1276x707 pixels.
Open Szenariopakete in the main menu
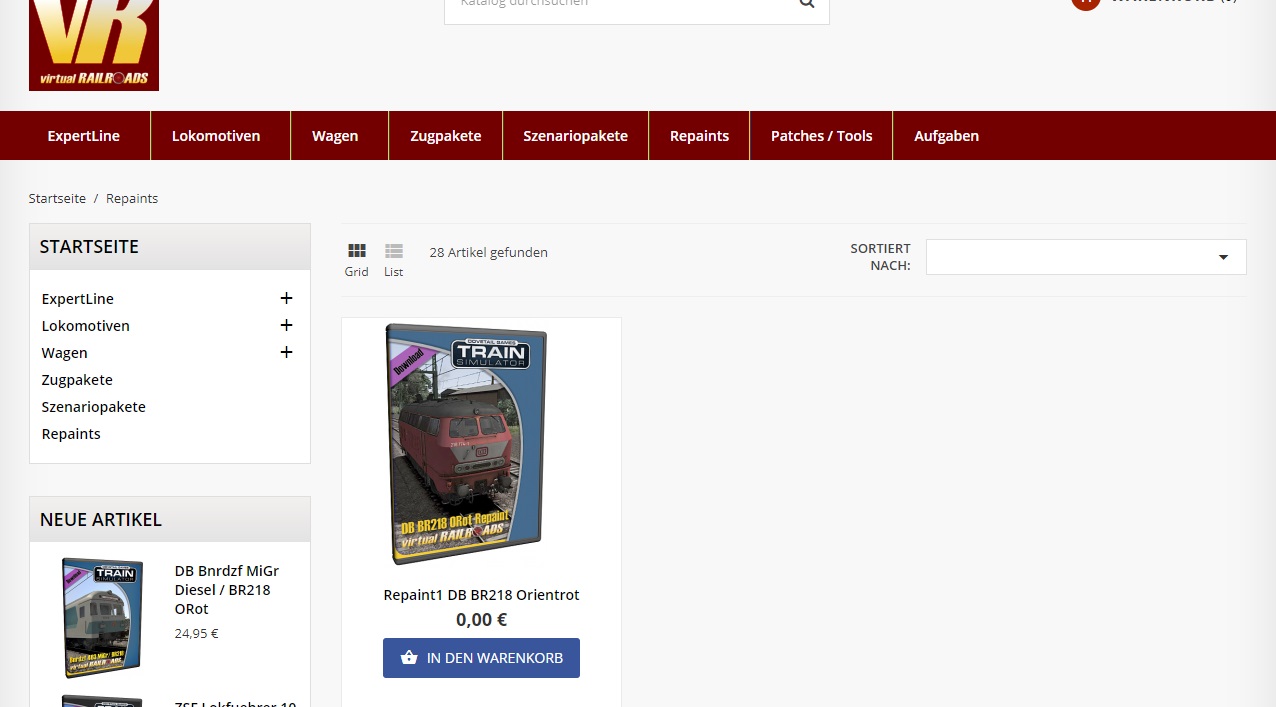coord(576,136)
